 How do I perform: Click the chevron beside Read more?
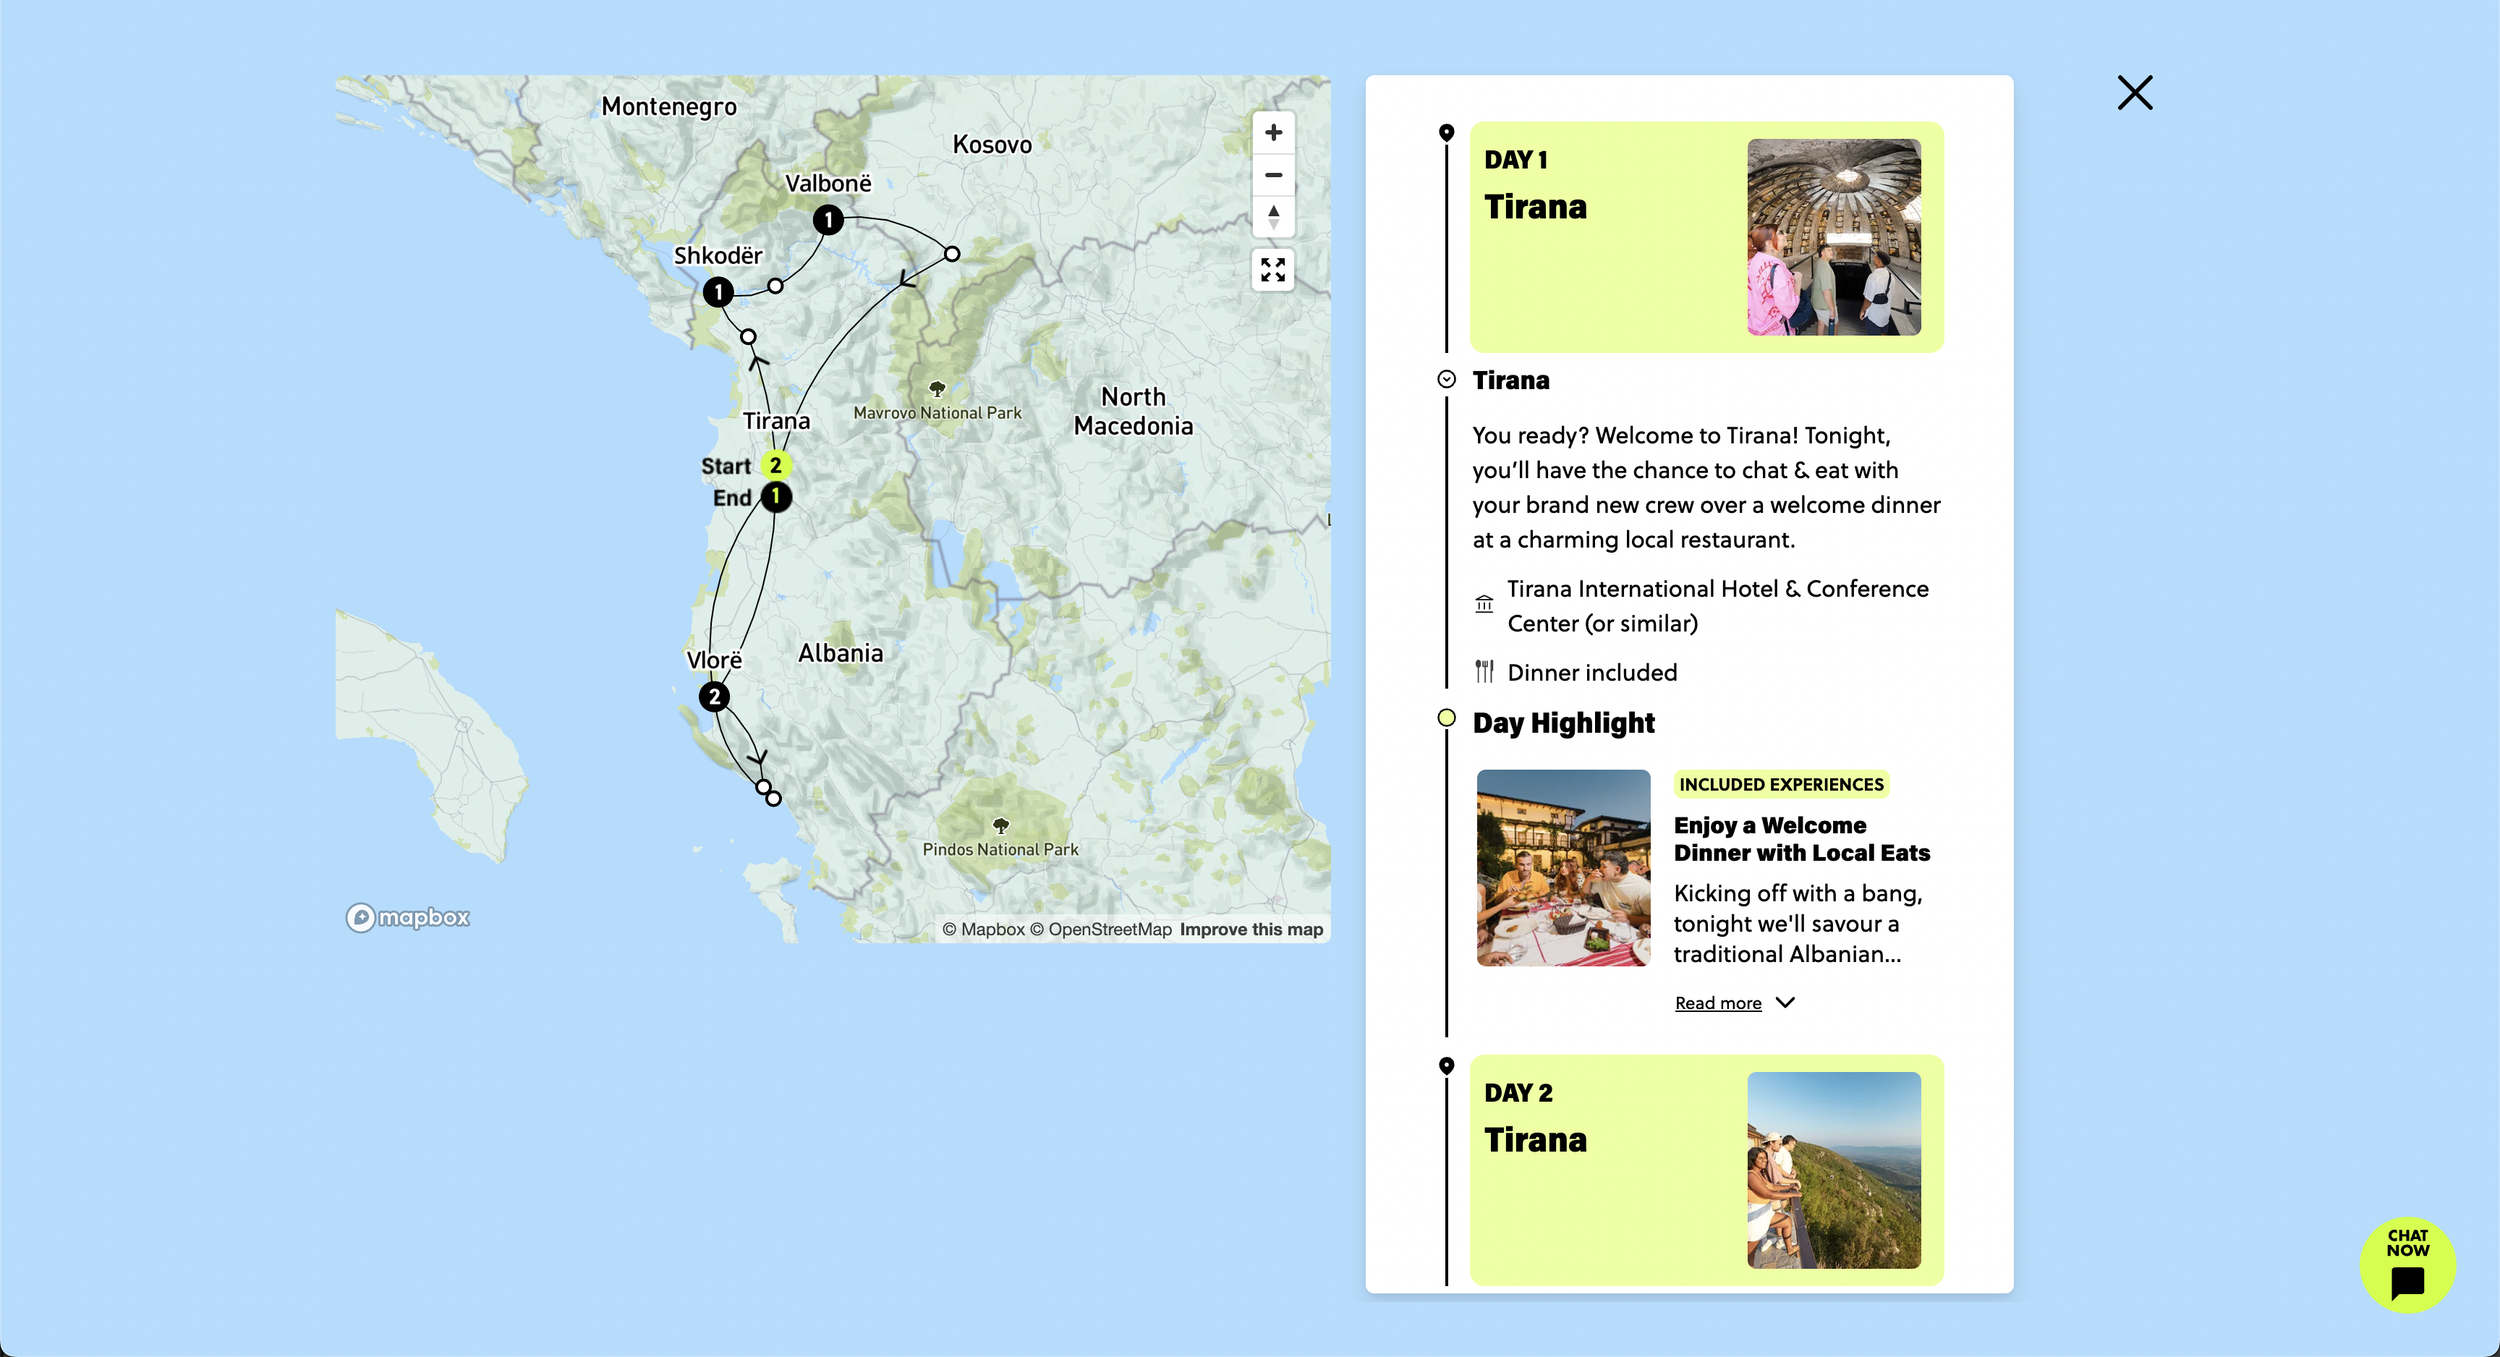1785,1002
